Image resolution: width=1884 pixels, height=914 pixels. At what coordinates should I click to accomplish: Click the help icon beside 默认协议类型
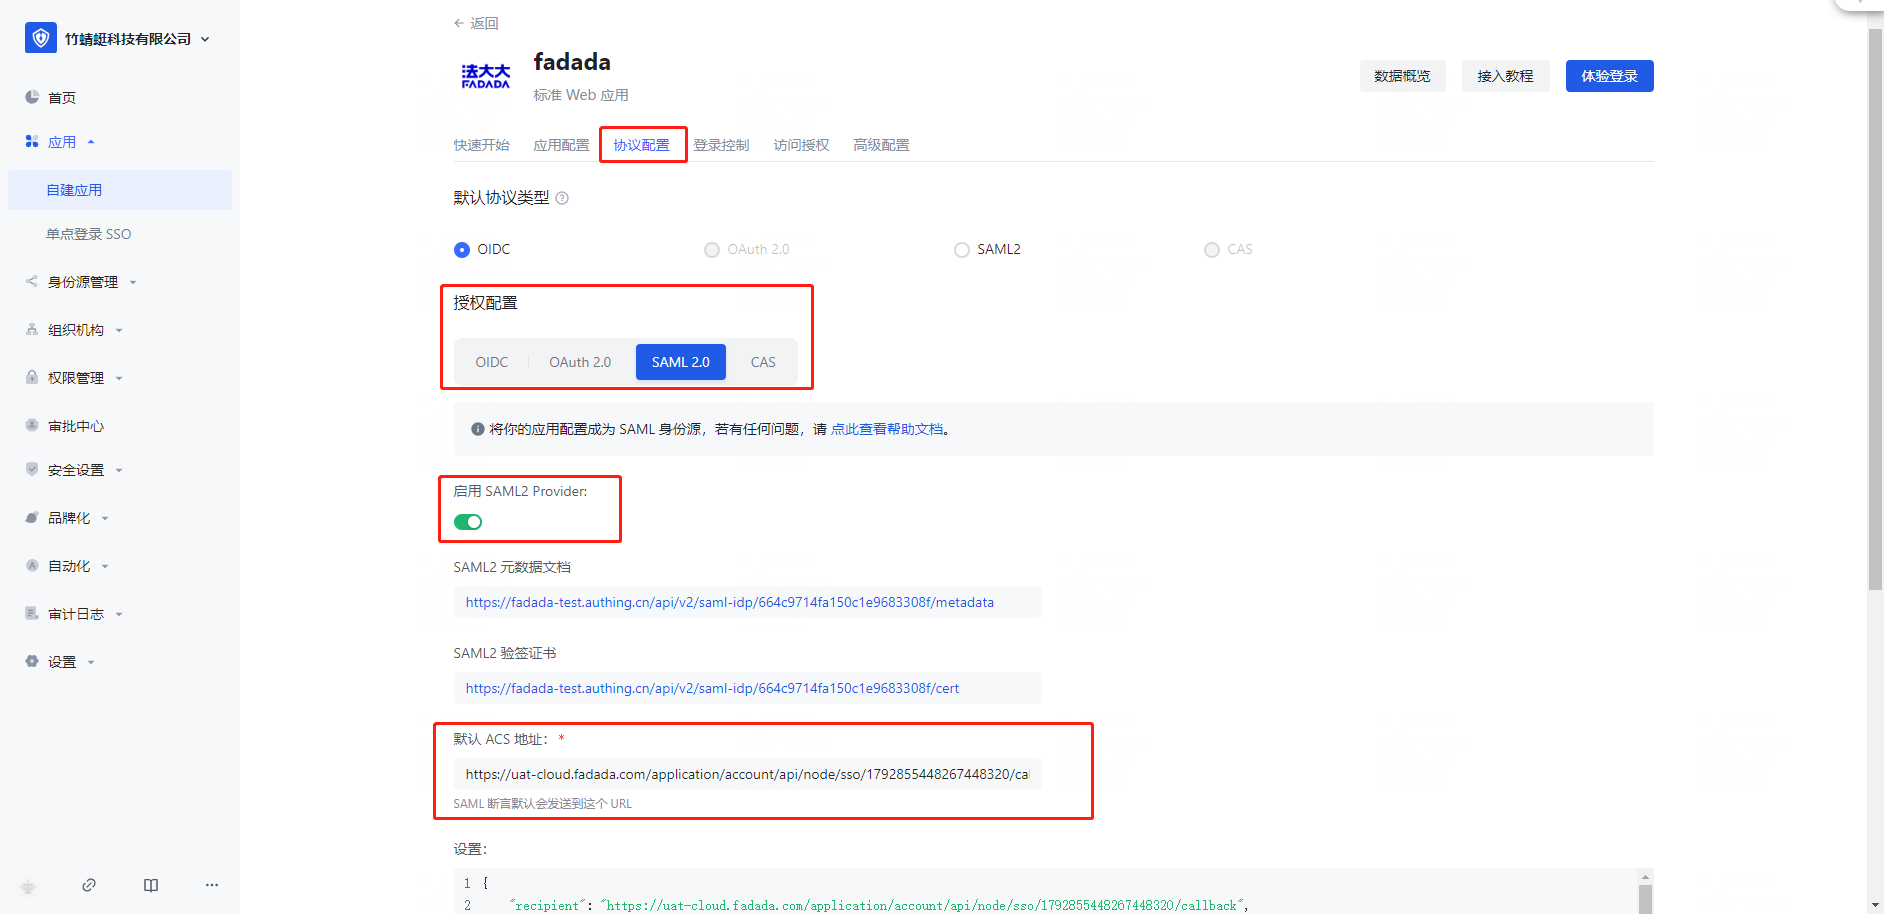point(562,198)
